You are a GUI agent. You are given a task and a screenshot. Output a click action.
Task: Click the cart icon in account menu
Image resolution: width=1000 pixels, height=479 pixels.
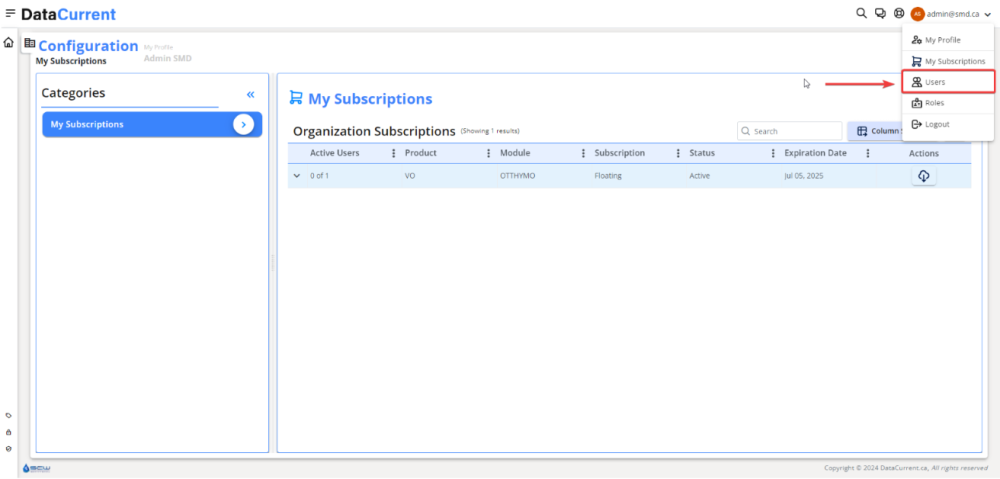click(916, 61)
